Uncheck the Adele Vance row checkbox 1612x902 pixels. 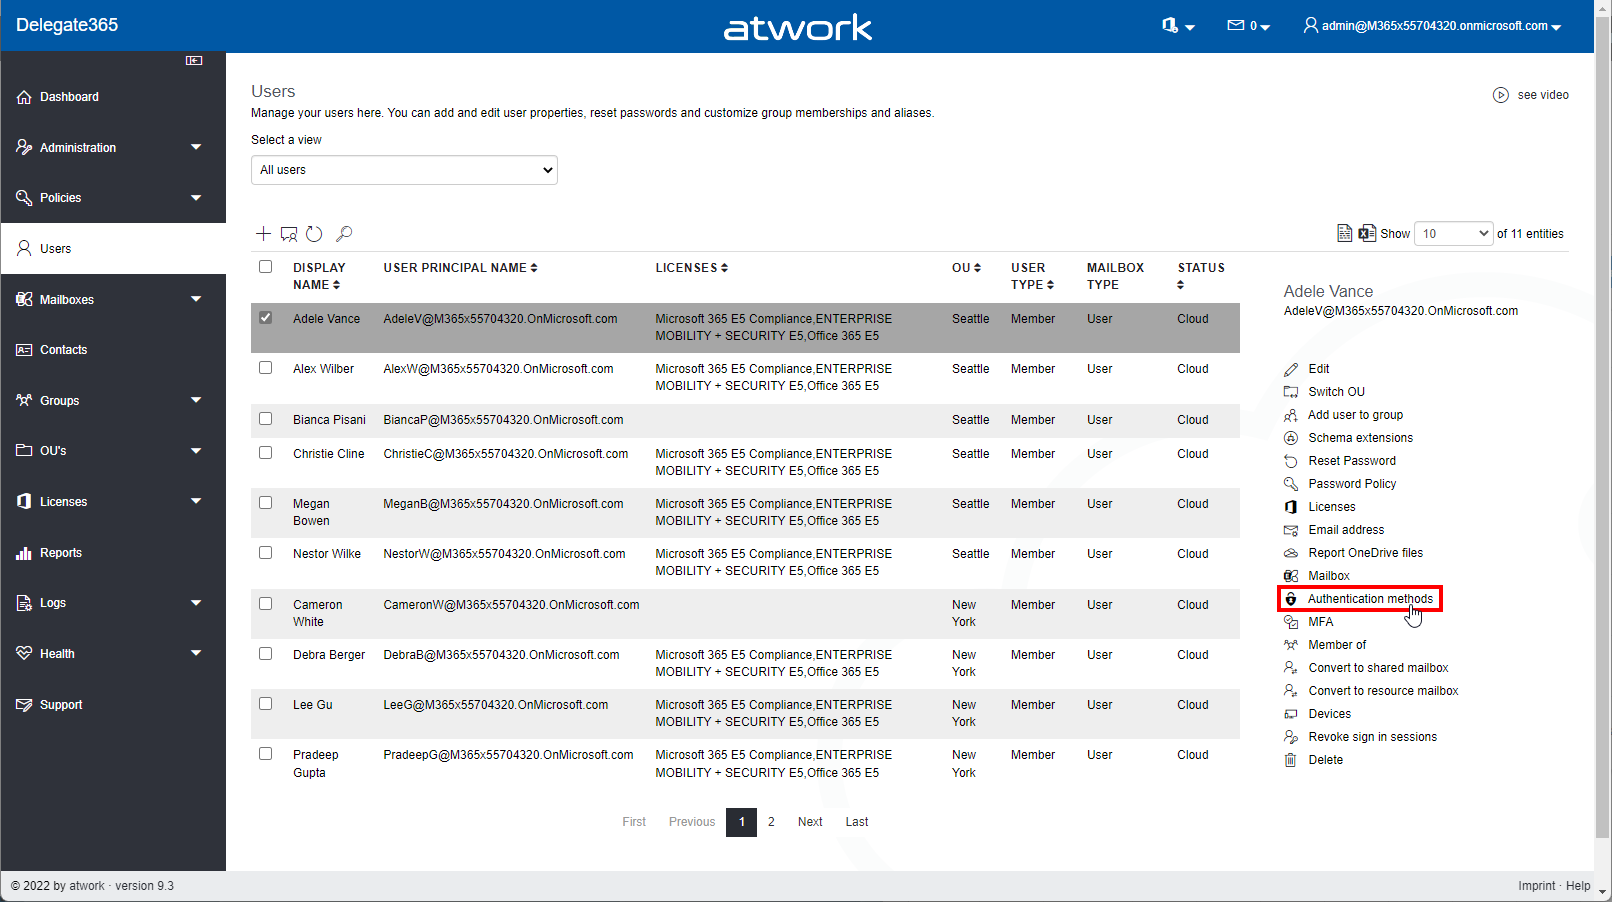click(x=266, y=318)
